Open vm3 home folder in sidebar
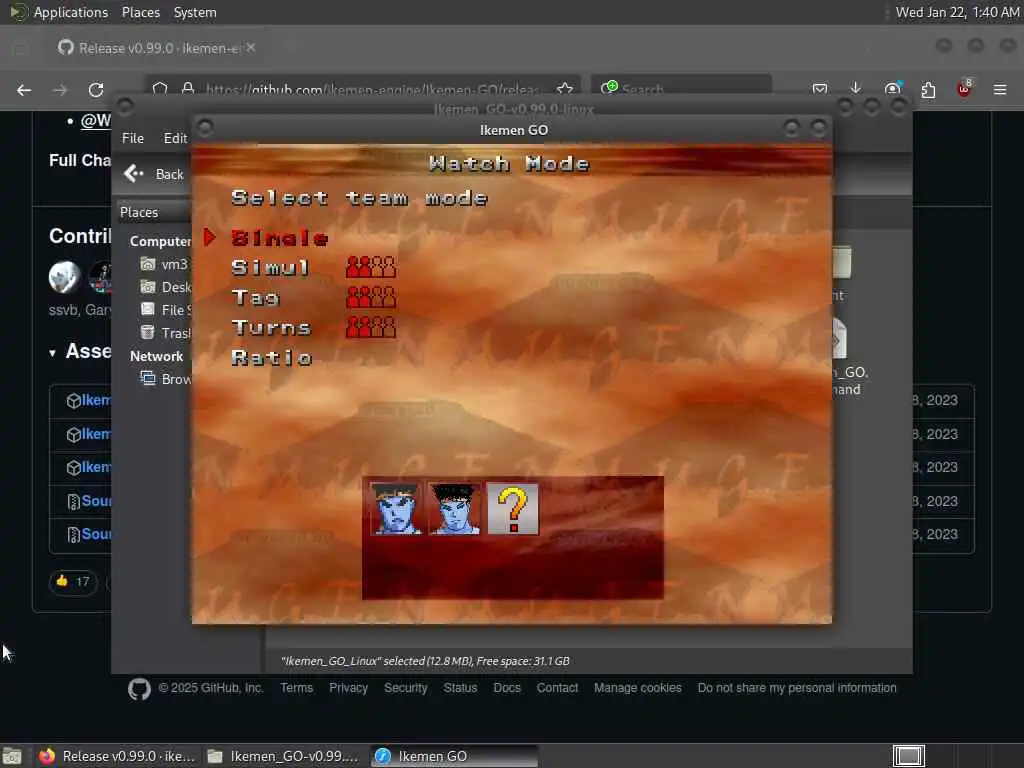This screenshot has height=768, width=1024. click(165, 264)
